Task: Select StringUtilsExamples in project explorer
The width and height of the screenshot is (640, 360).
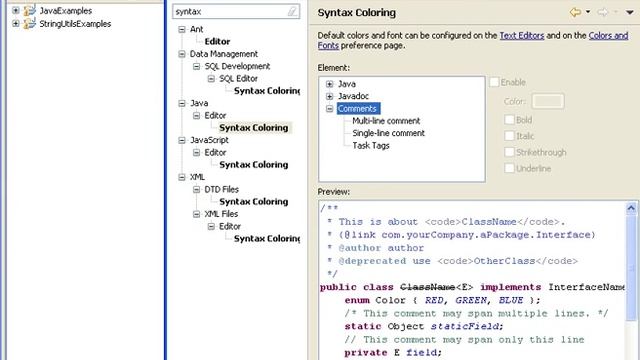Action: coord(75,24)
